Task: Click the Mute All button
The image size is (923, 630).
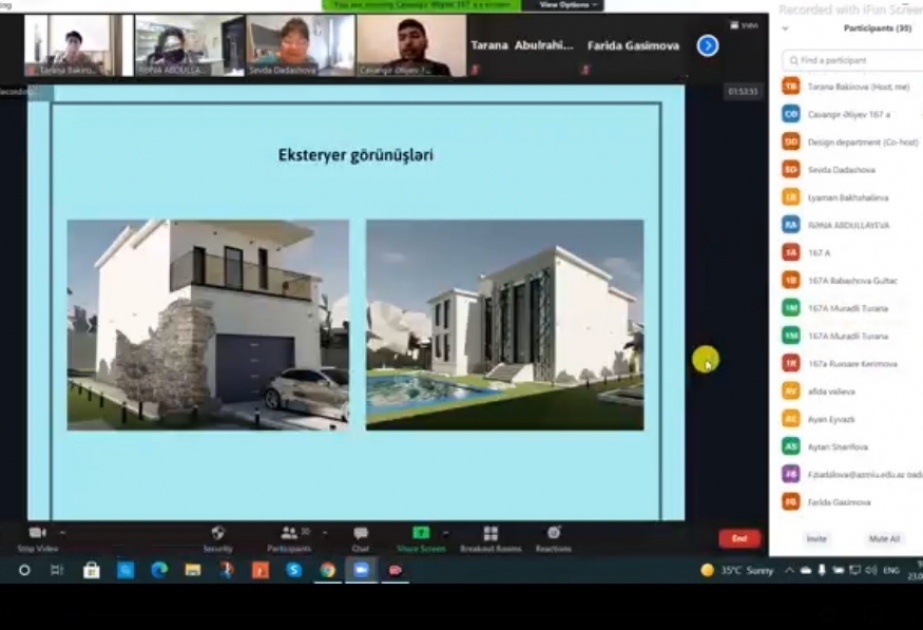Action: click(x=884, y=539)
